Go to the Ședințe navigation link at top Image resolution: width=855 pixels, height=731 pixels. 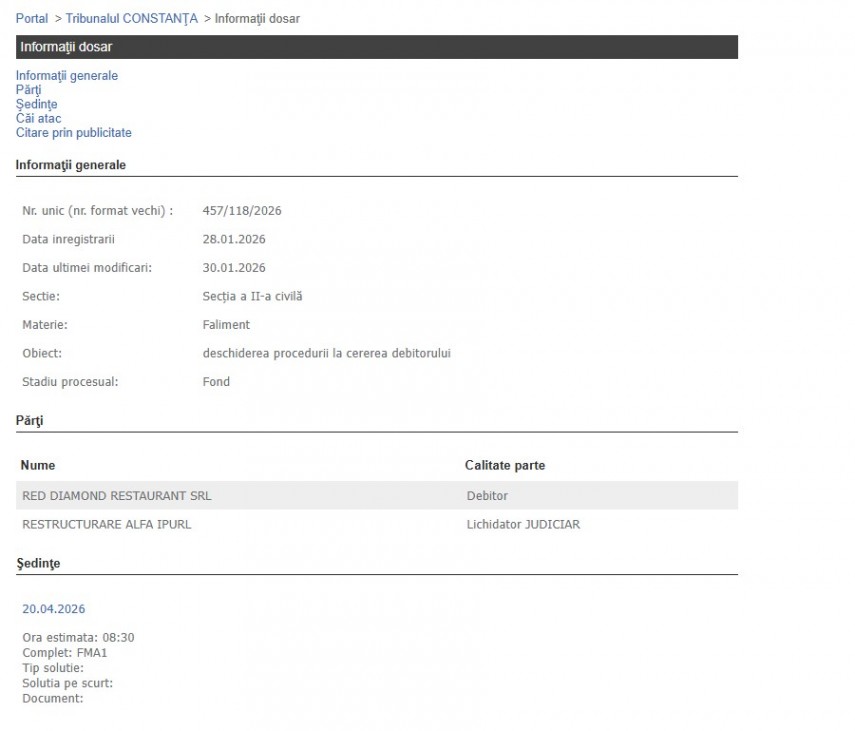[37, 104]
